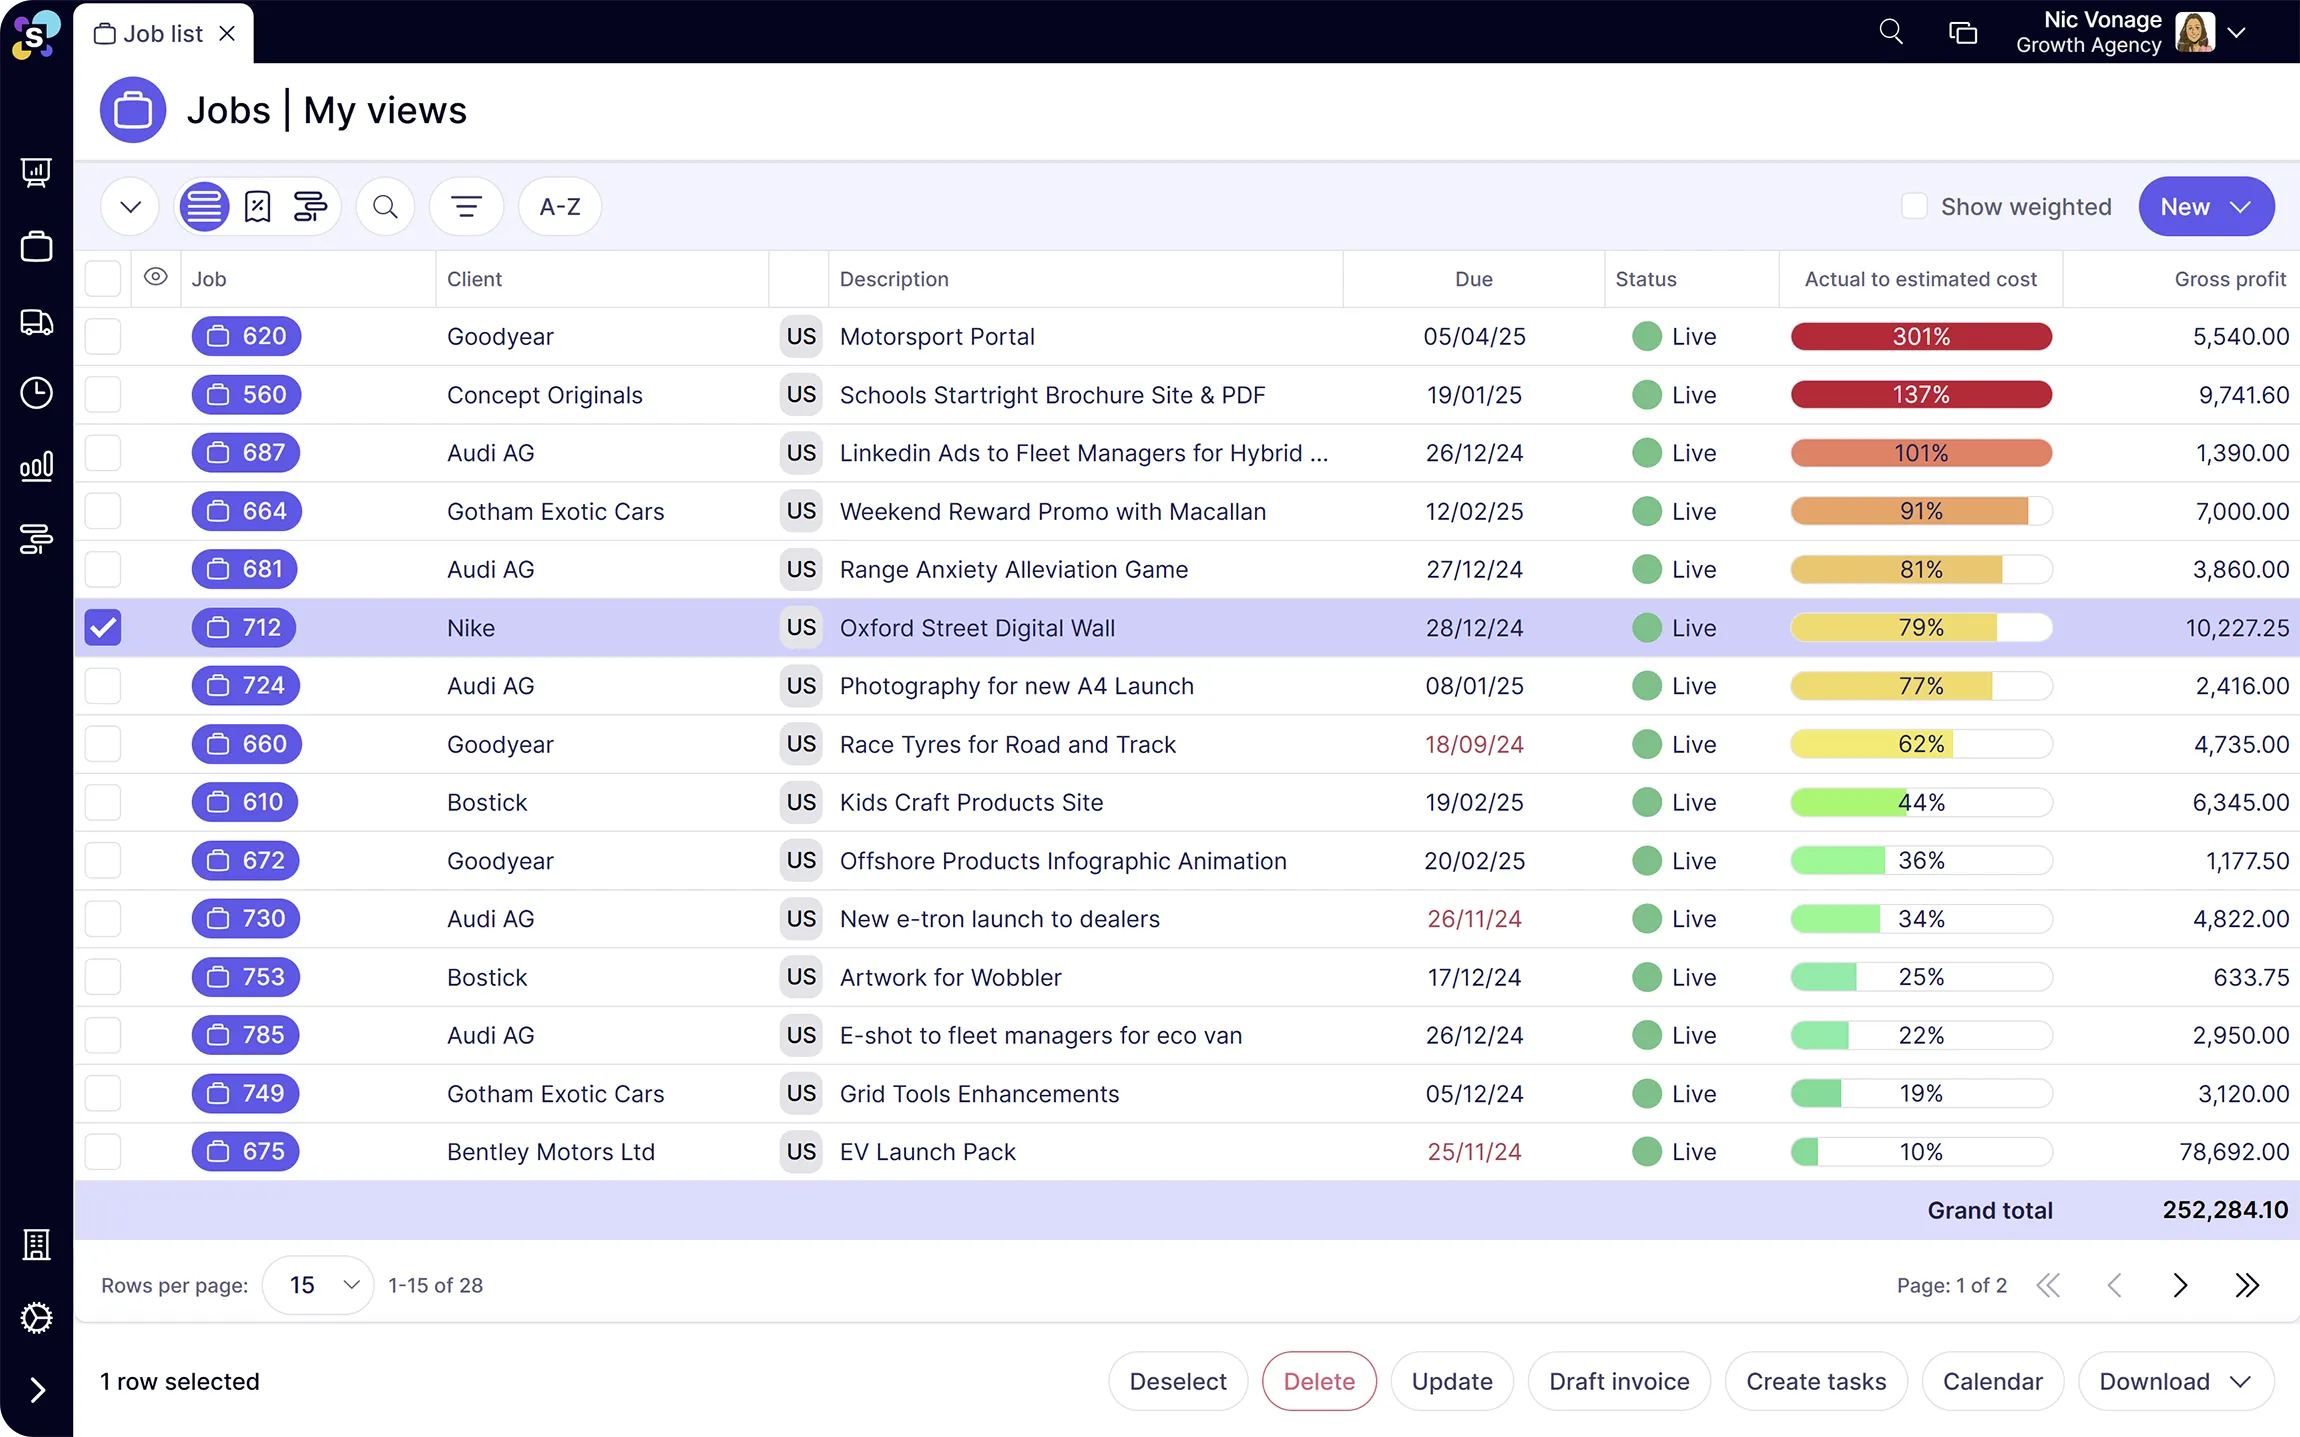Image resolution: width=2300 pixels, height=1437 pixels.
Task: Sort by Actual to estimated cost header
Action: coord(1920,279)
